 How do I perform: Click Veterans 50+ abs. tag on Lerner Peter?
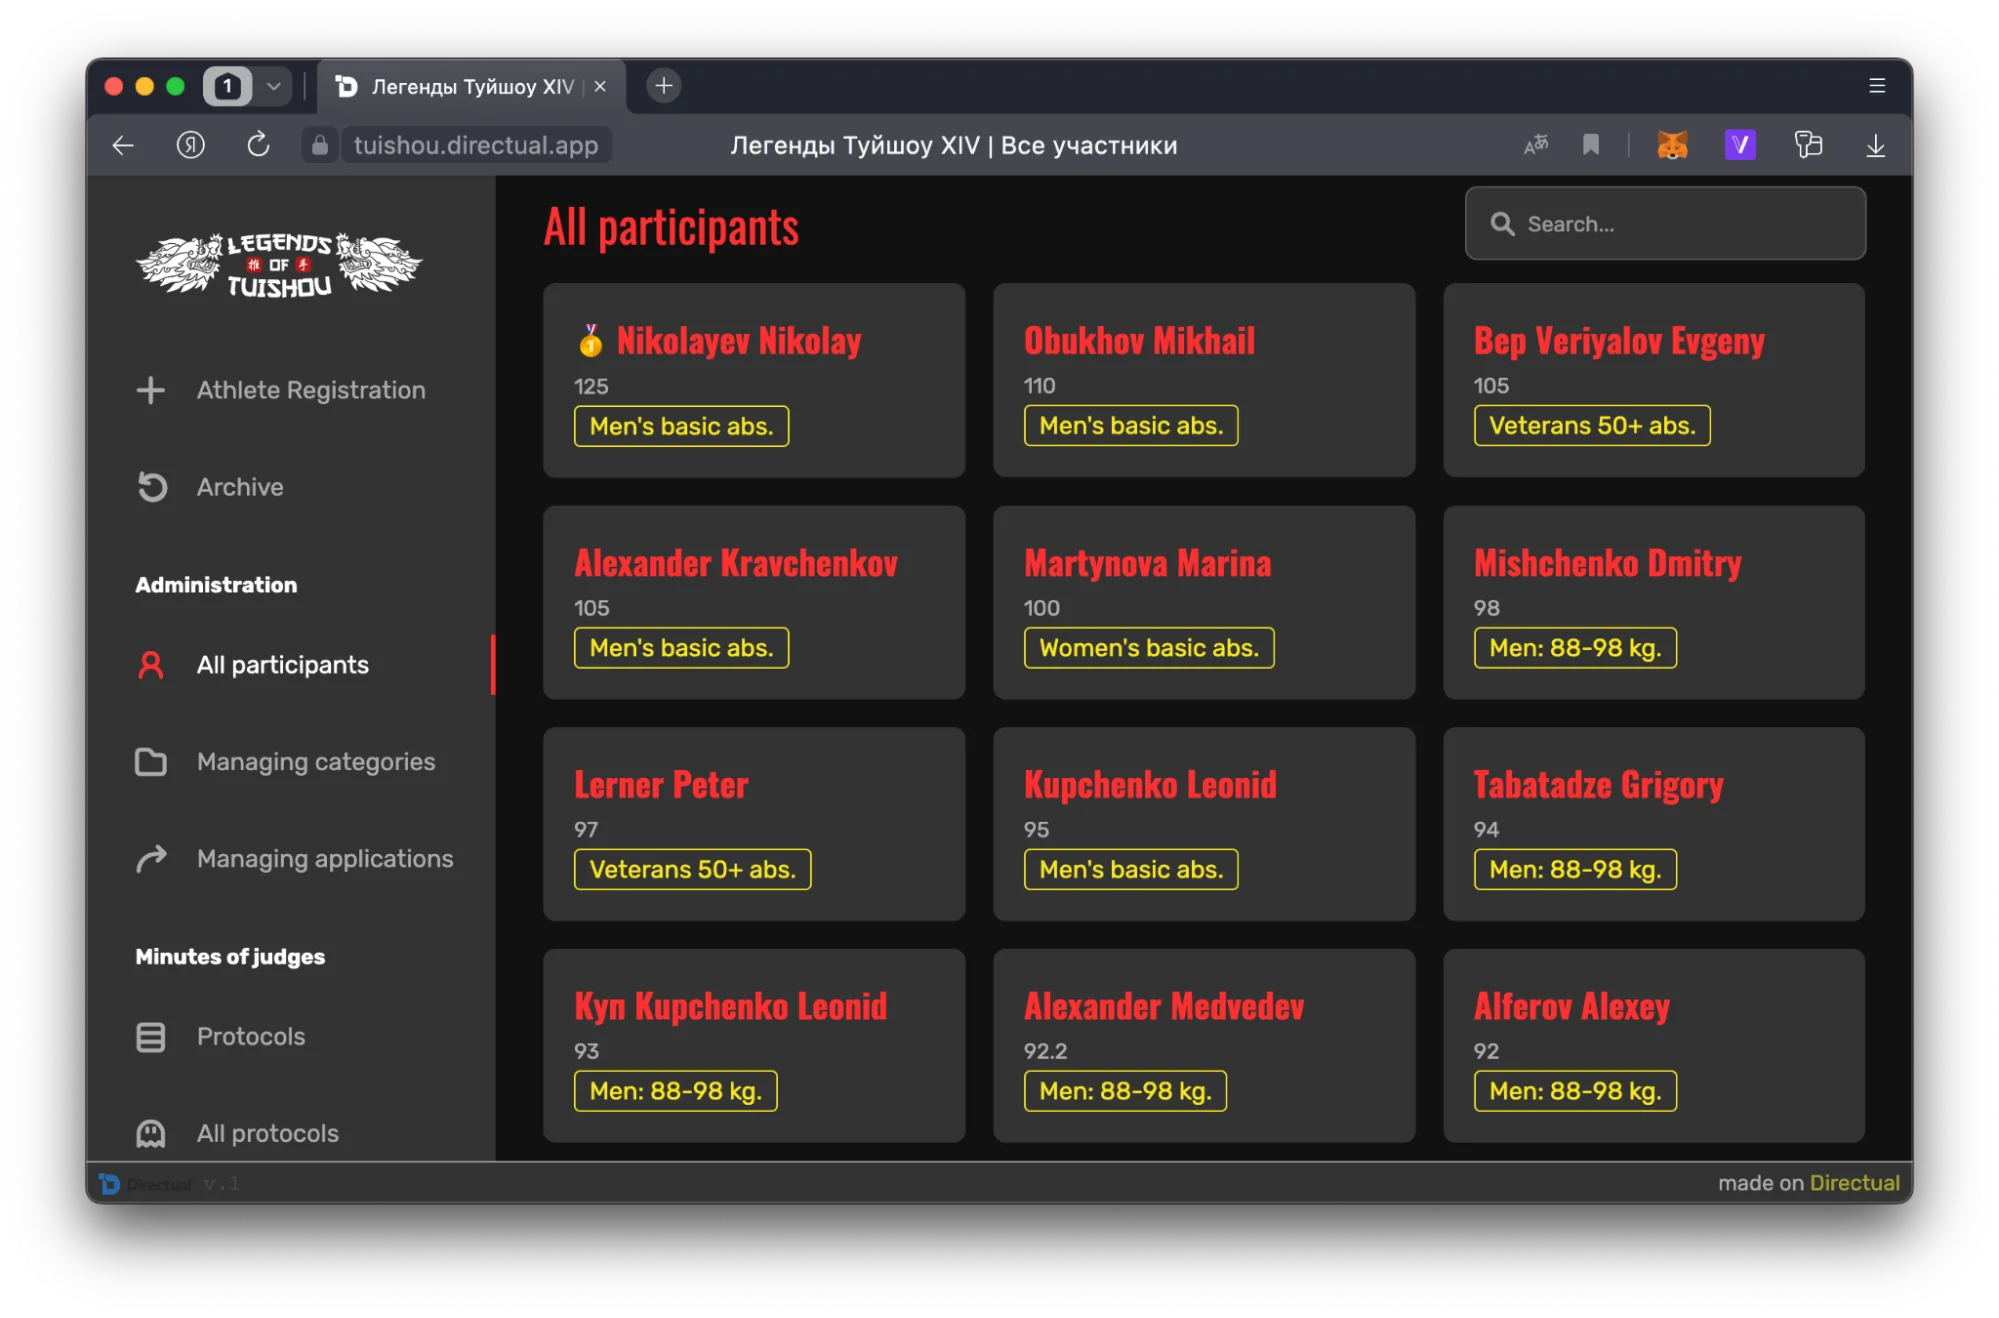tap(692, 869)
